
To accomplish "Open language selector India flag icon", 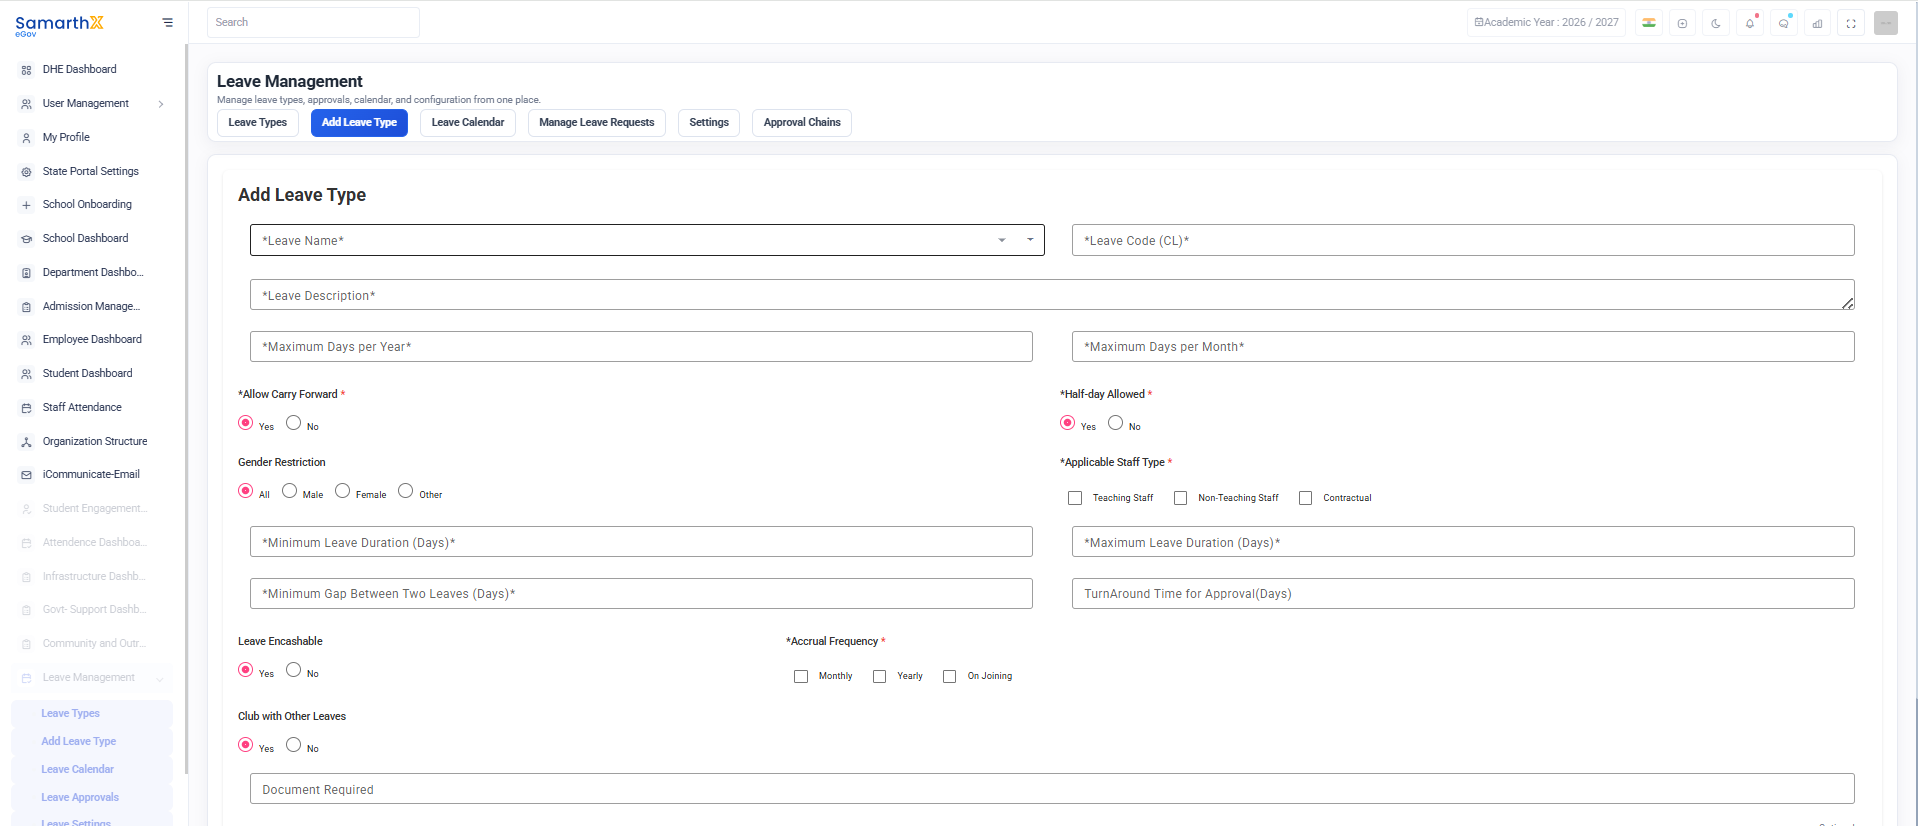I will (x=1649, y=23).
